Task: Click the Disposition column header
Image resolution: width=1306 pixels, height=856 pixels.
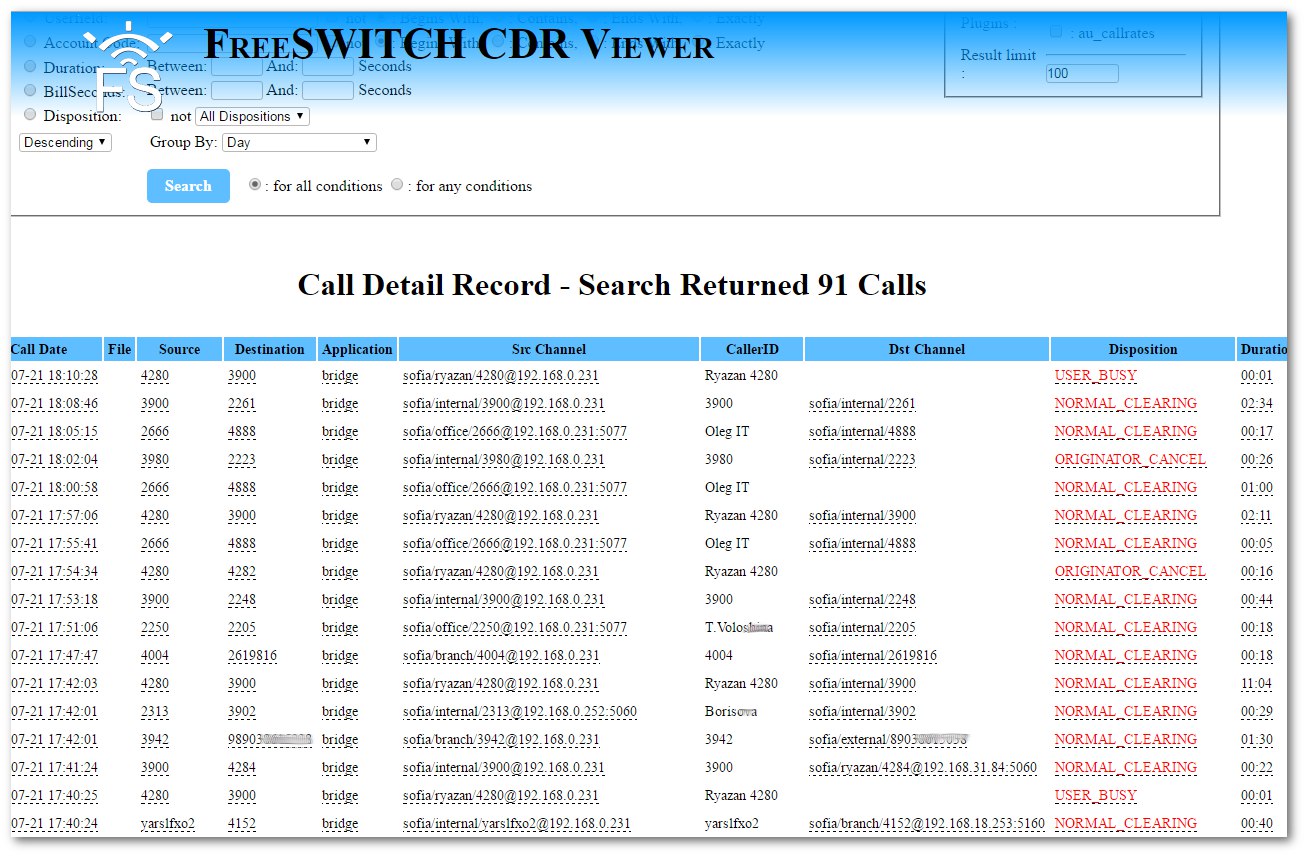Action: [1143, 349]
